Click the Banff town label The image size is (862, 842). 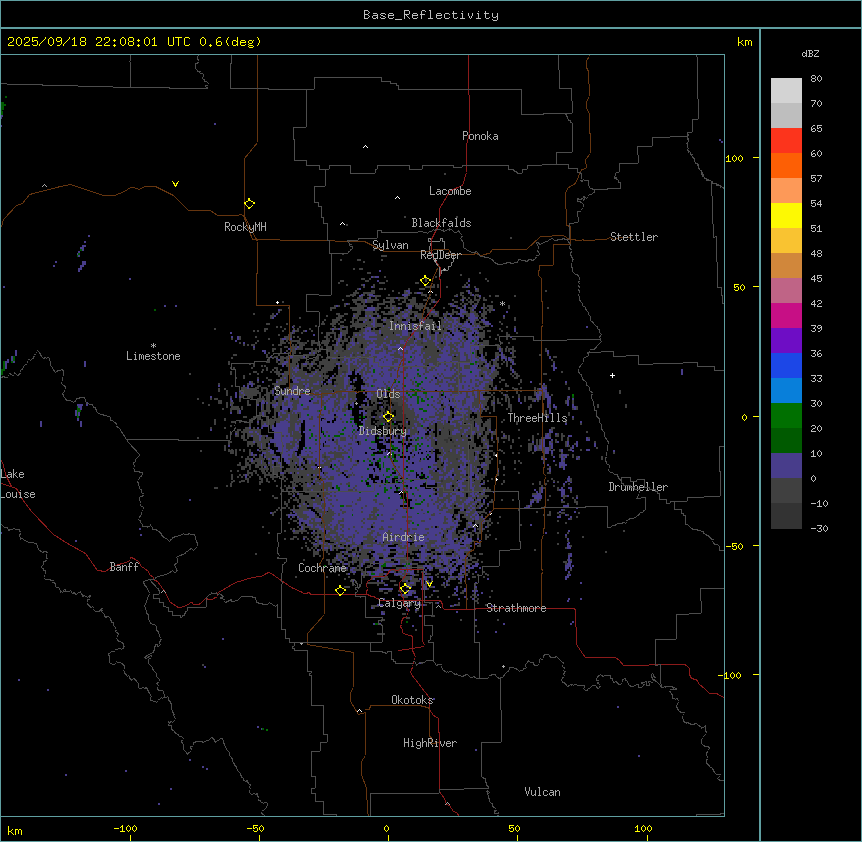(x=124, y=567)
